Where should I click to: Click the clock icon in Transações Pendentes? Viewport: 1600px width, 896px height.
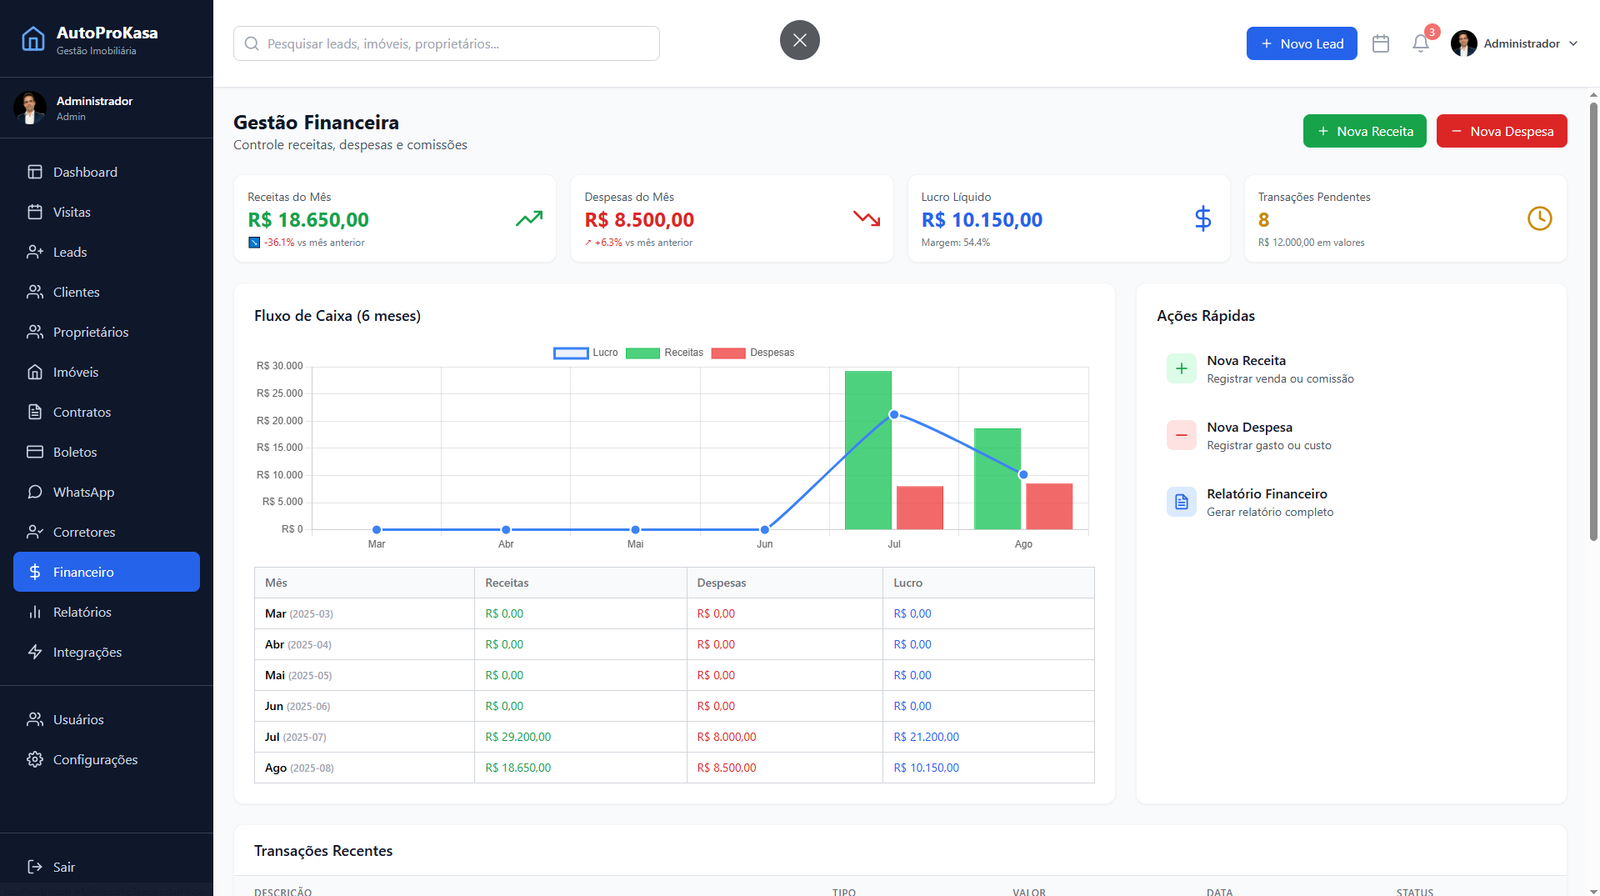(x=1539, y=218)
